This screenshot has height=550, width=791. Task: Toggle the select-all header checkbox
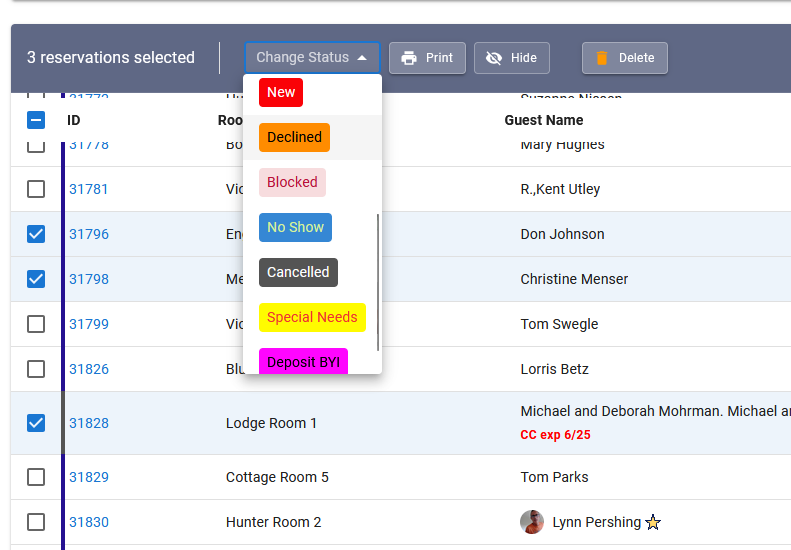tap(36, 120)
